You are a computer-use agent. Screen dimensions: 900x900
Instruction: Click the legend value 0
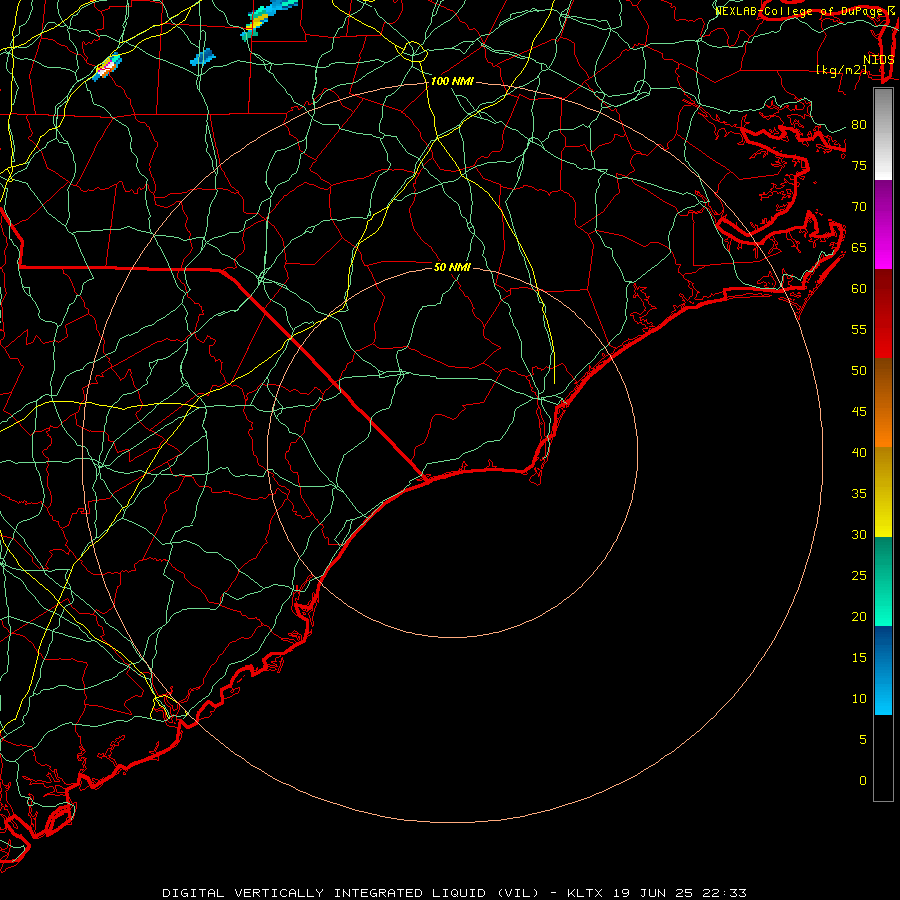click(x=862, y=781)
